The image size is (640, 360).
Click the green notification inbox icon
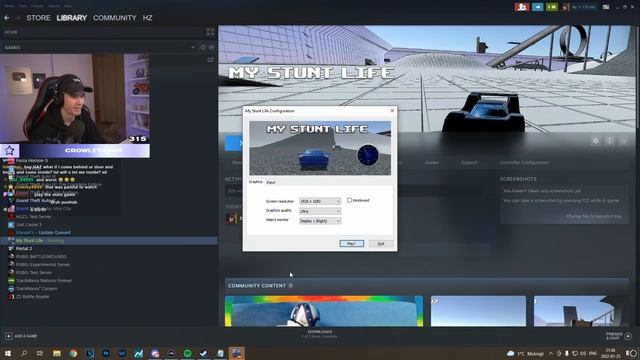(552, 7)
